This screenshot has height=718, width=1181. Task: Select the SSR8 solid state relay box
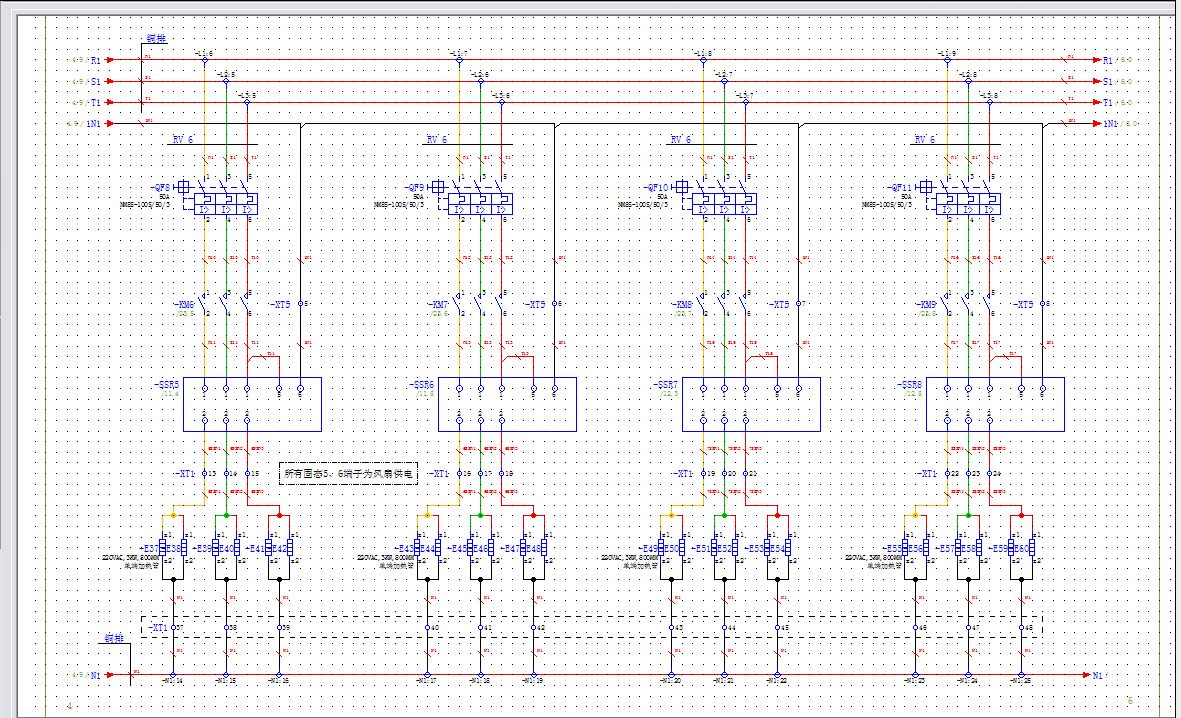[995, 404]
